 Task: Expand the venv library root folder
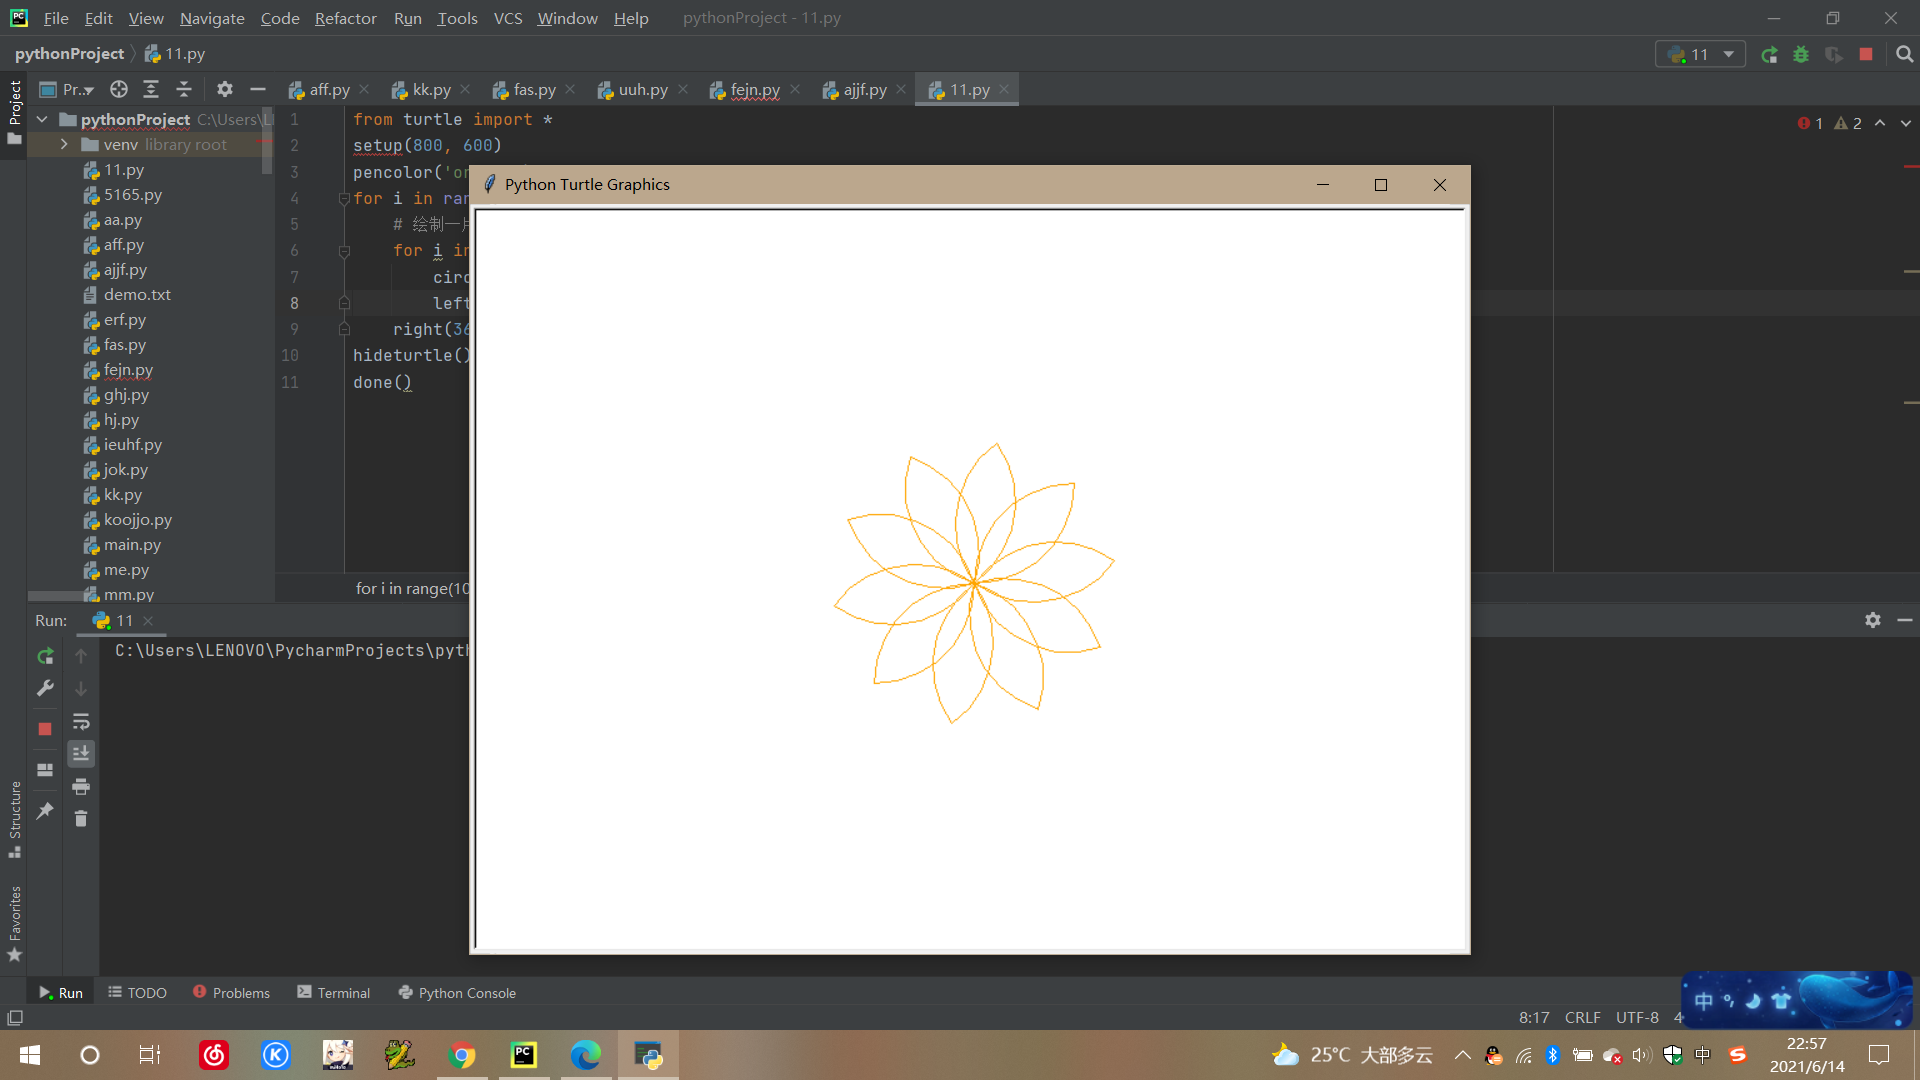64,144
